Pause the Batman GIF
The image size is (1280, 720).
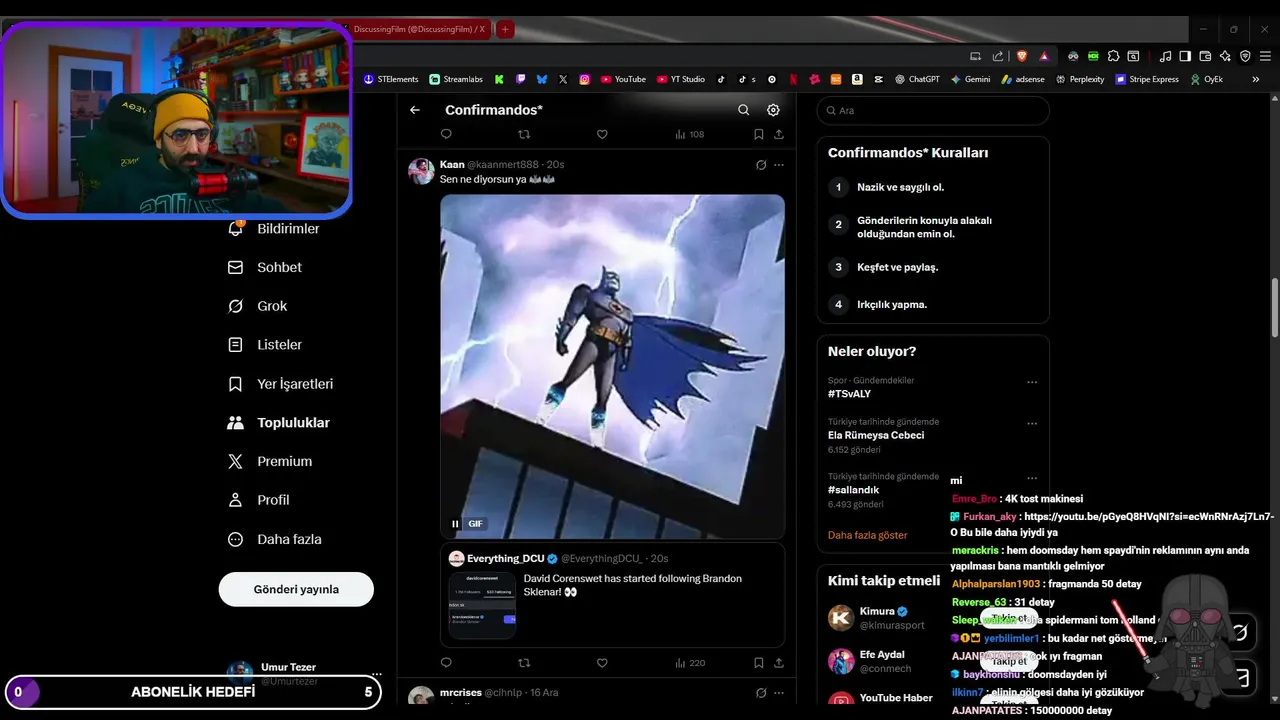point(455,524)
